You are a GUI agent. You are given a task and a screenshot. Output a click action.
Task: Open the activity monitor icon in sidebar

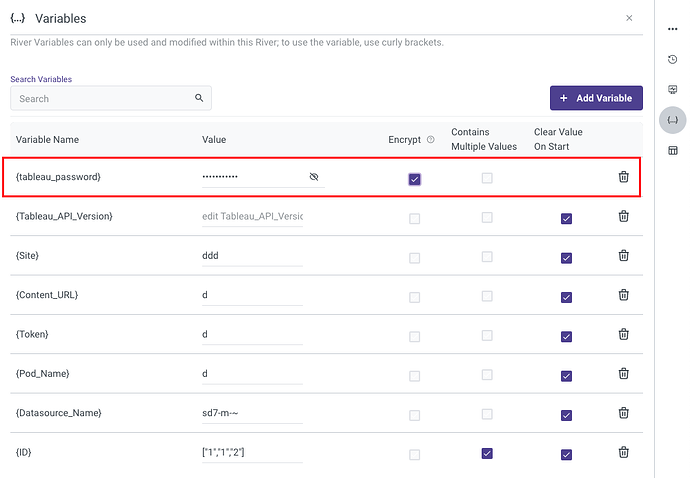[672, 89]
